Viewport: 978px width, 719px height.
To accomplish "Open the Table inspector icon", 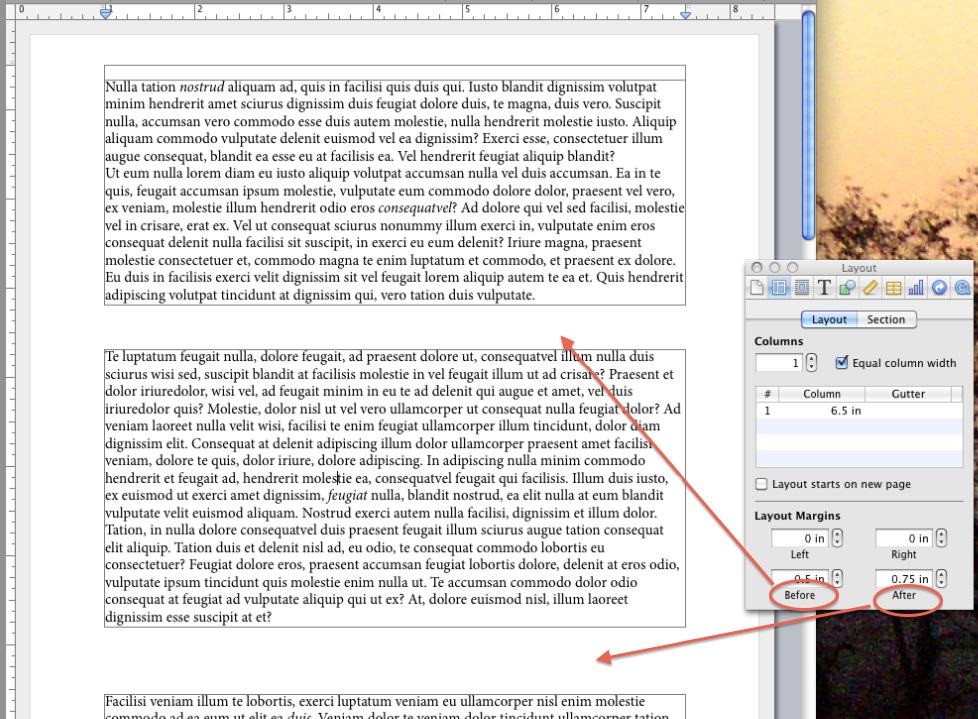I will pos(893,287).
